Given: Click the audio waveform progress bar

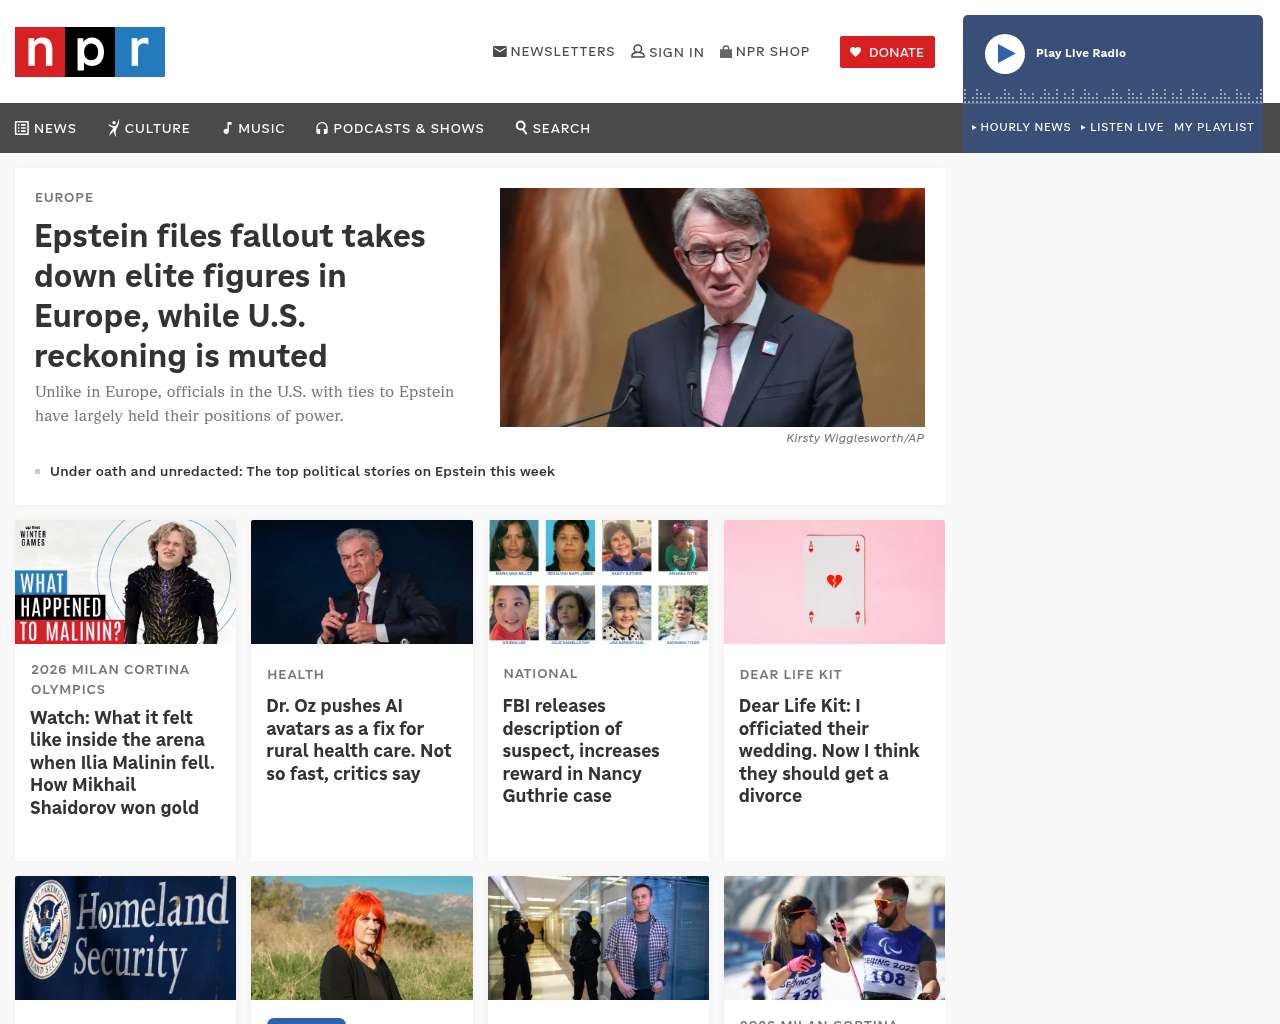Looking at the screenshot, I should point(1112,96).
